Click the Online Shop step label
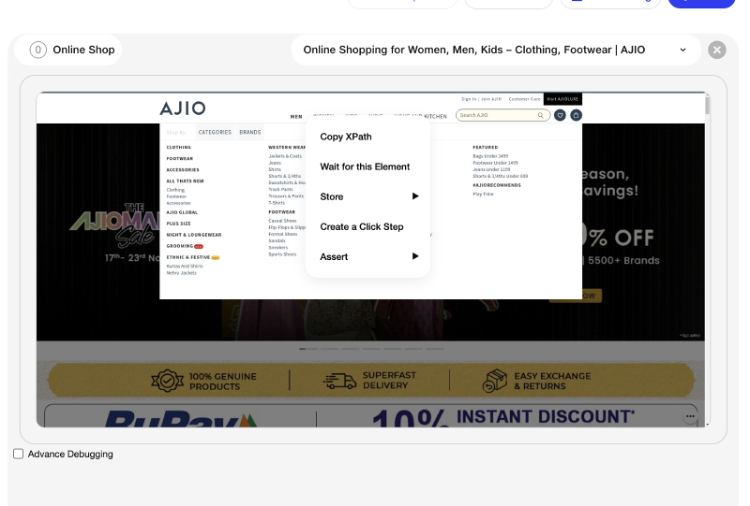750x506 pixels. click(x=84, y=50)
